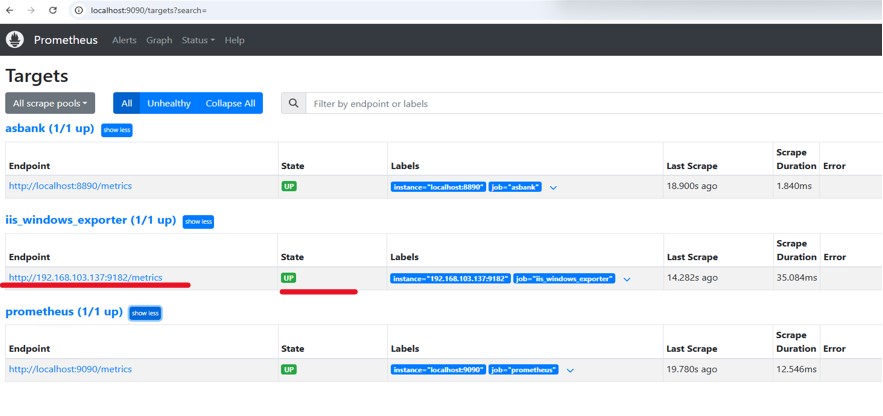Show only Unhealthy targets

coord(169,103)
